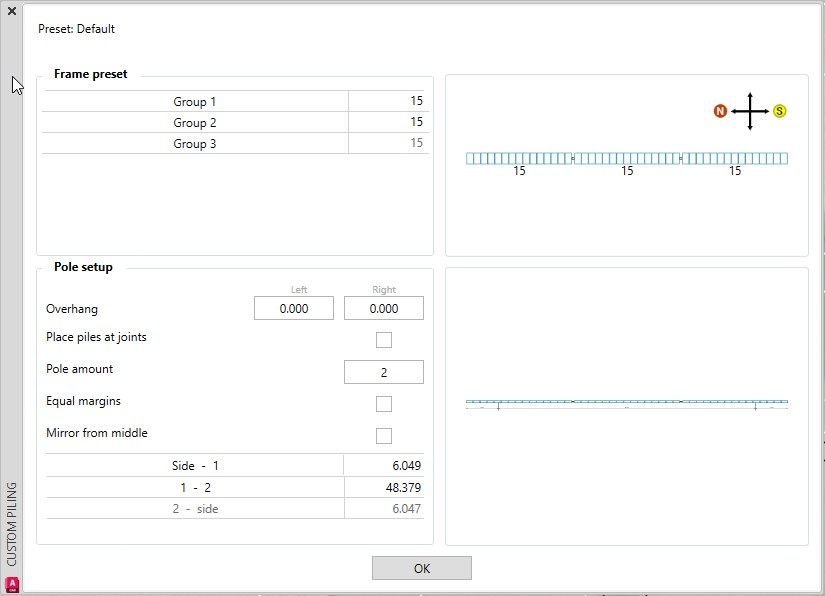Click the Left overhang input field
The height and width of the screenshot is (596, 825).
pos(294,309)
